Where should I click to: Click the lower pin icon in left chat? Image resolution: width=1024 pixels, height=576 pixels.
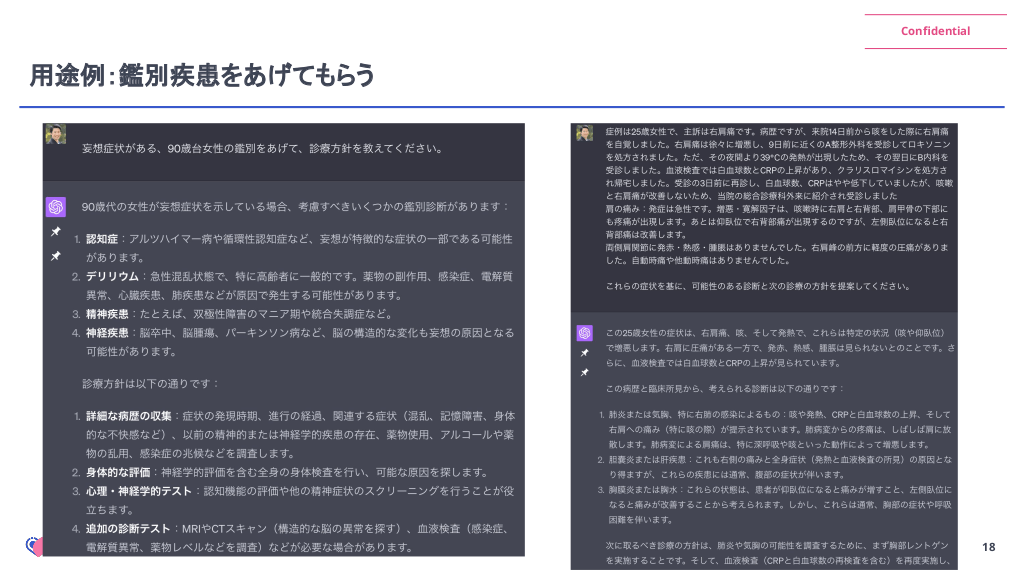[x=56, y=256]
